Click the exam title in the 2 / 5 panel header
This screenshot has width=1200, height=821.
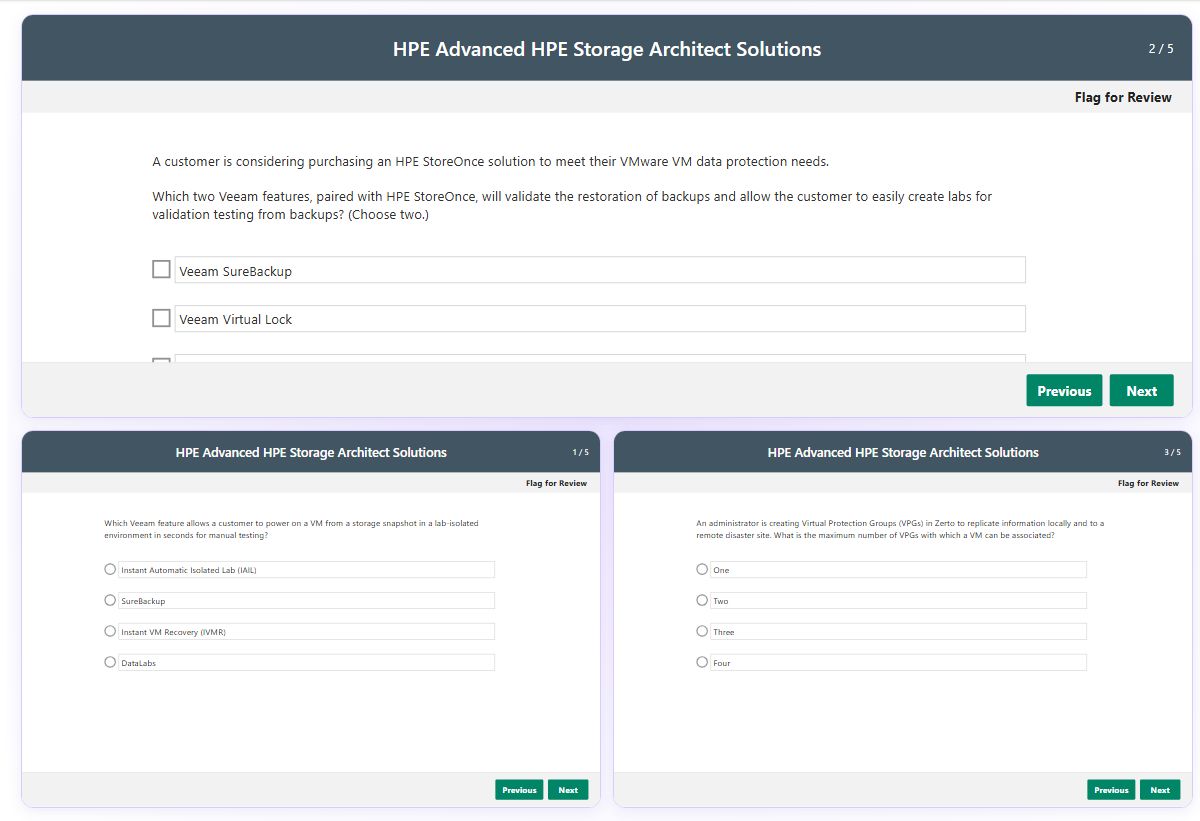(x=607, y=49)
